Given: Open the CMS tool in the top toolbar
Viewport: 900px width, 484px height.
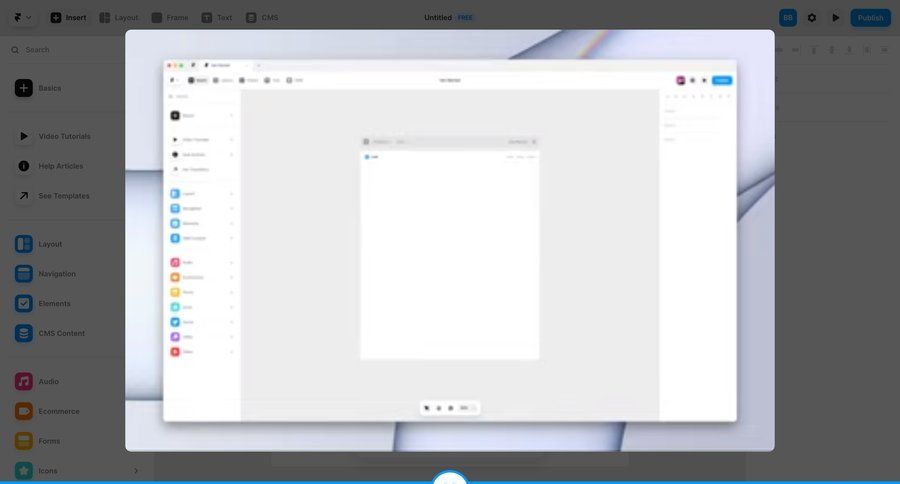Looking at the screenshot, I should tap(262, 18).
